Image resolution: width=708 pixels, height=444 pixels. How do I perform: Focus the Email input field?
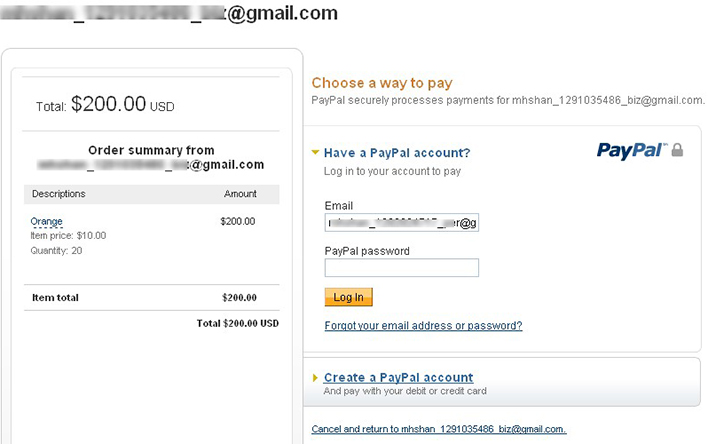[x=401, y=222]
